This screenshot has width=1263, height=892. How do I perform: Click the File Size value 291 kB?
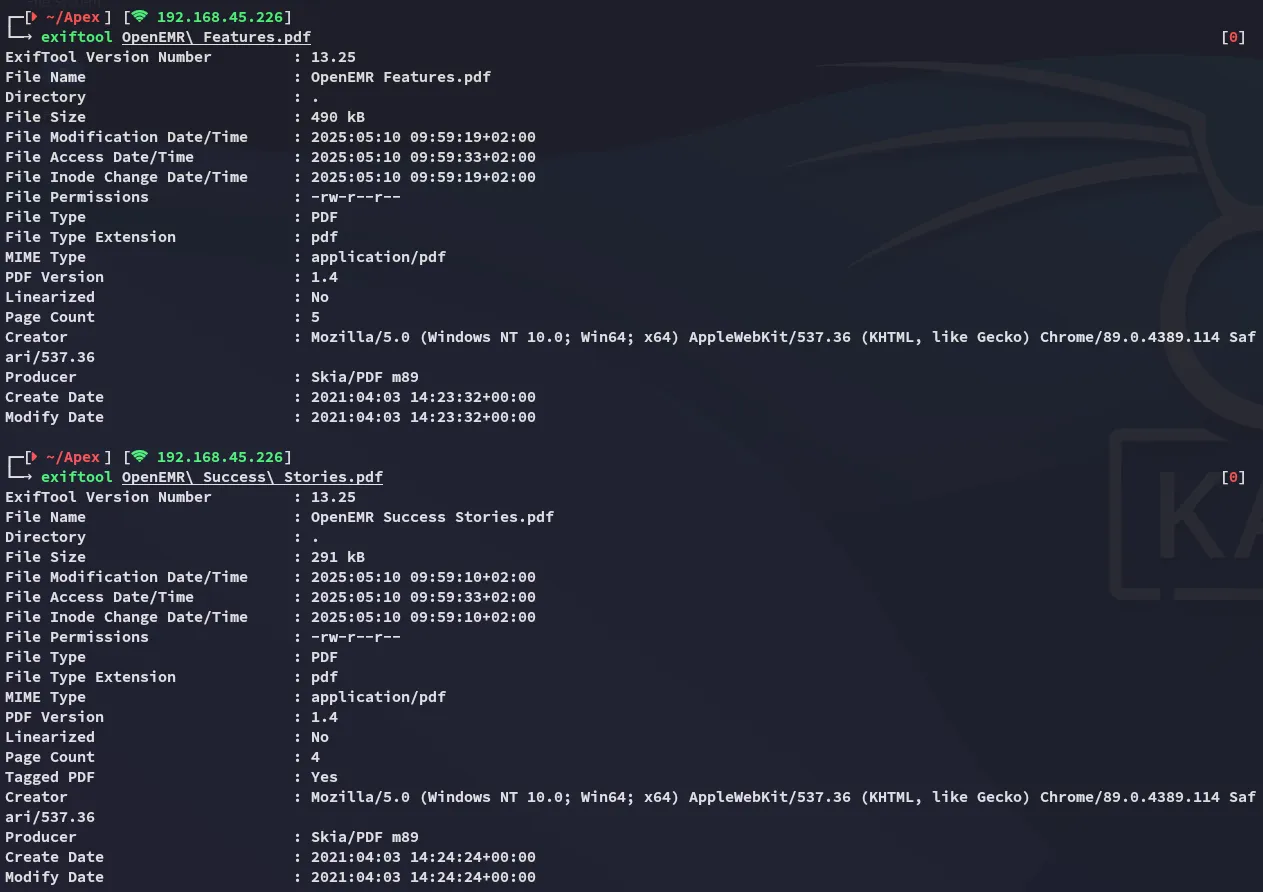[x=338, y=557]
